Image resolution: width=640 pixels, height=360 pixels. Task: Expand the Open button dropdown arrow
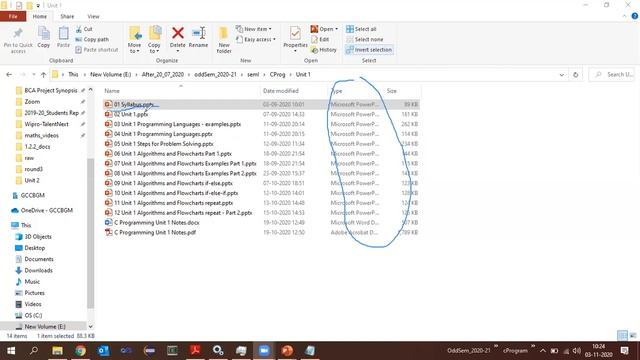336,29
